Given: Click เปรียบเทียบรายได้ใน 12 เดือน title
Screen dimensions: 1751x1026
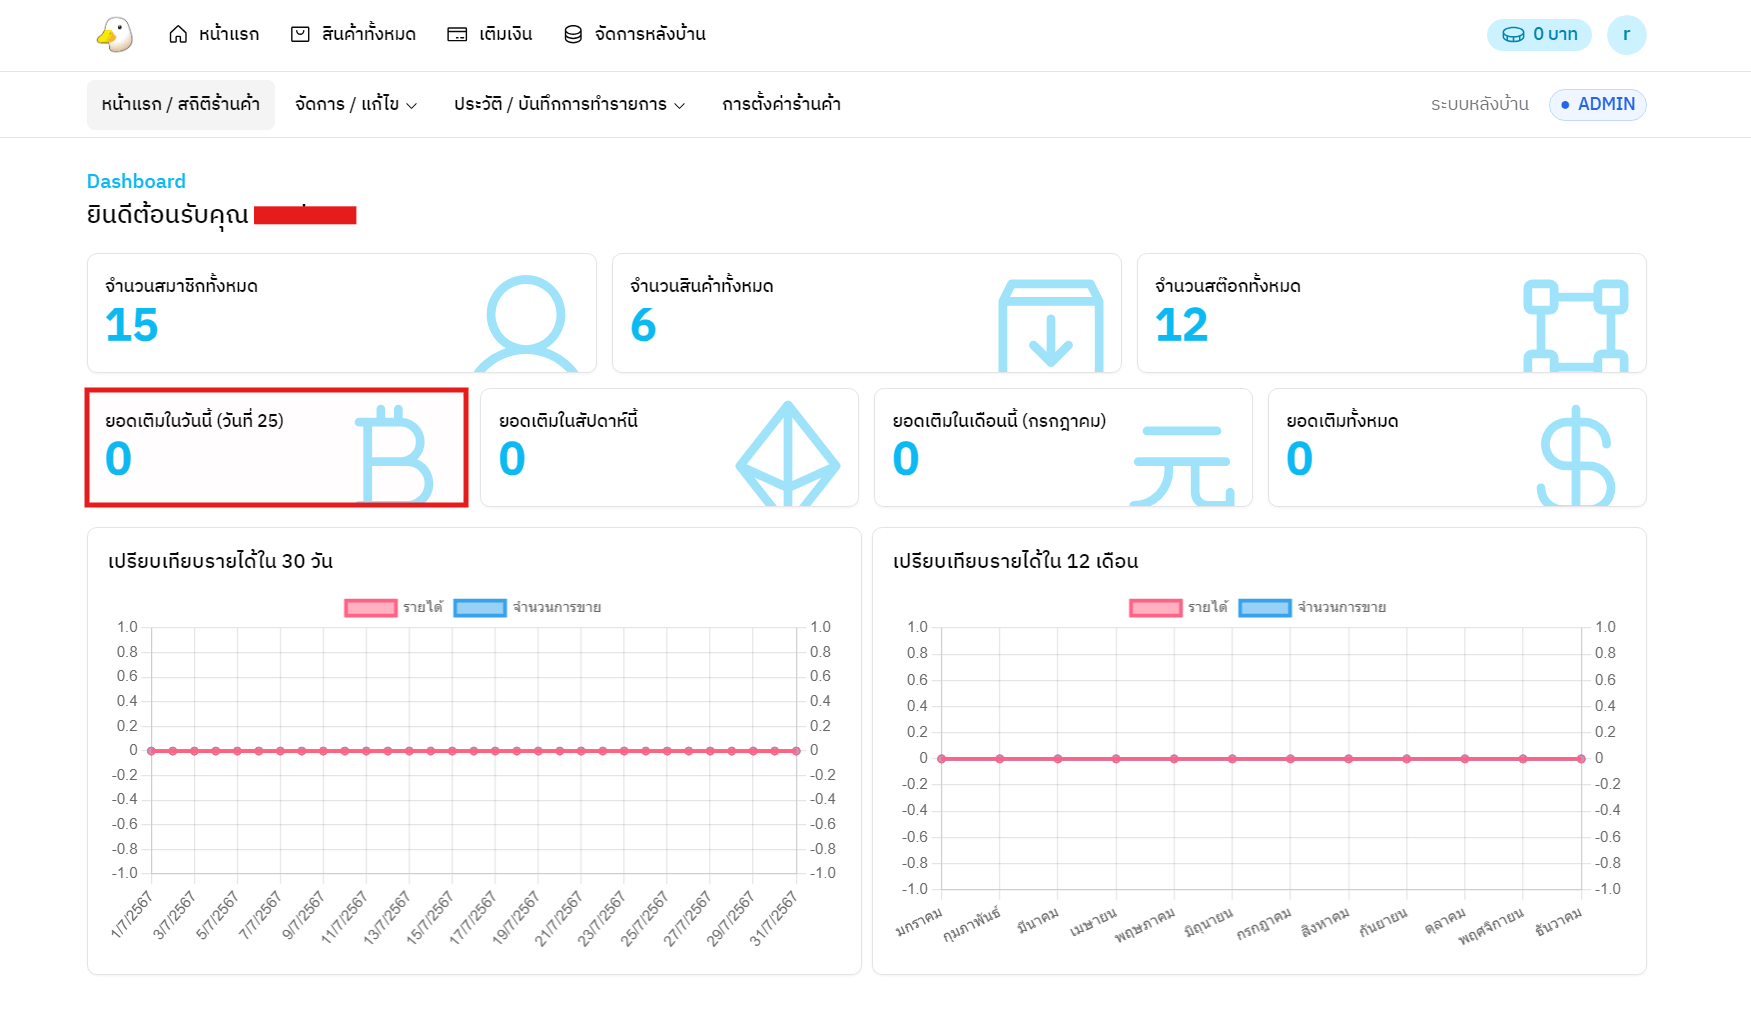Looking at the screenshot, I should [1015, 560].
